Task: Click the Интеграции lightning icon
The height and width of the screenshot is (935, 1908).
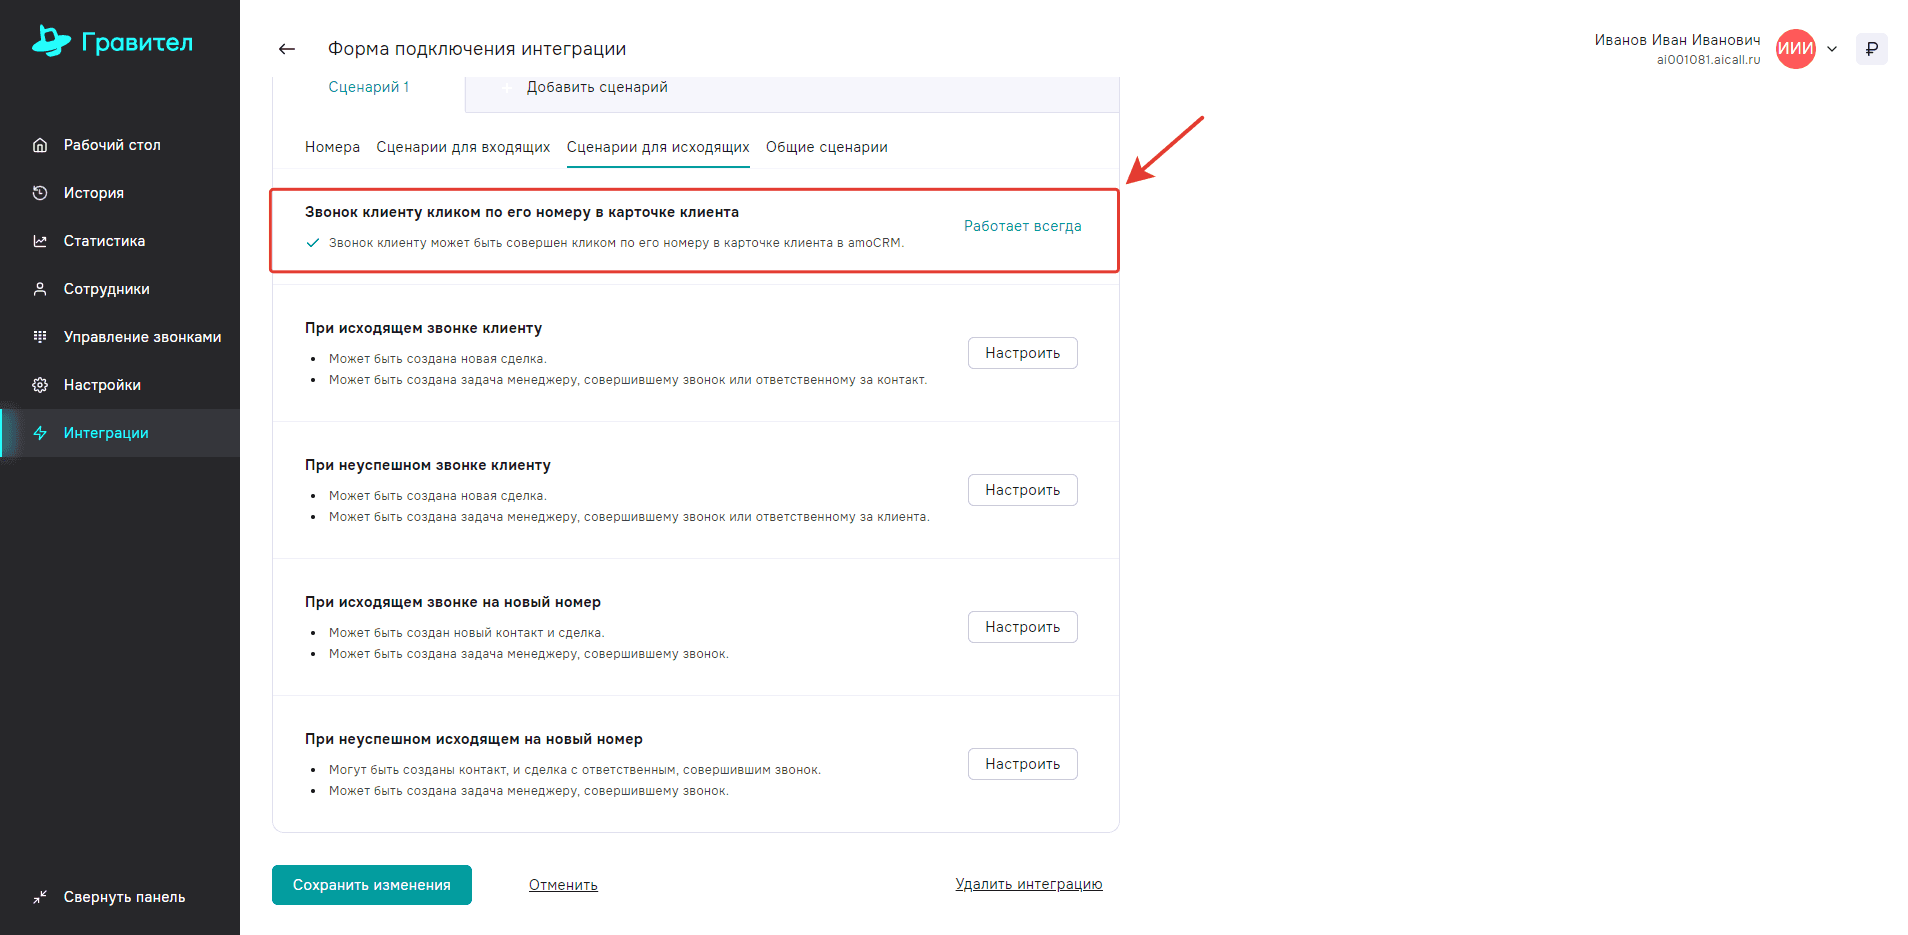Action: click(x=40, y=433)
